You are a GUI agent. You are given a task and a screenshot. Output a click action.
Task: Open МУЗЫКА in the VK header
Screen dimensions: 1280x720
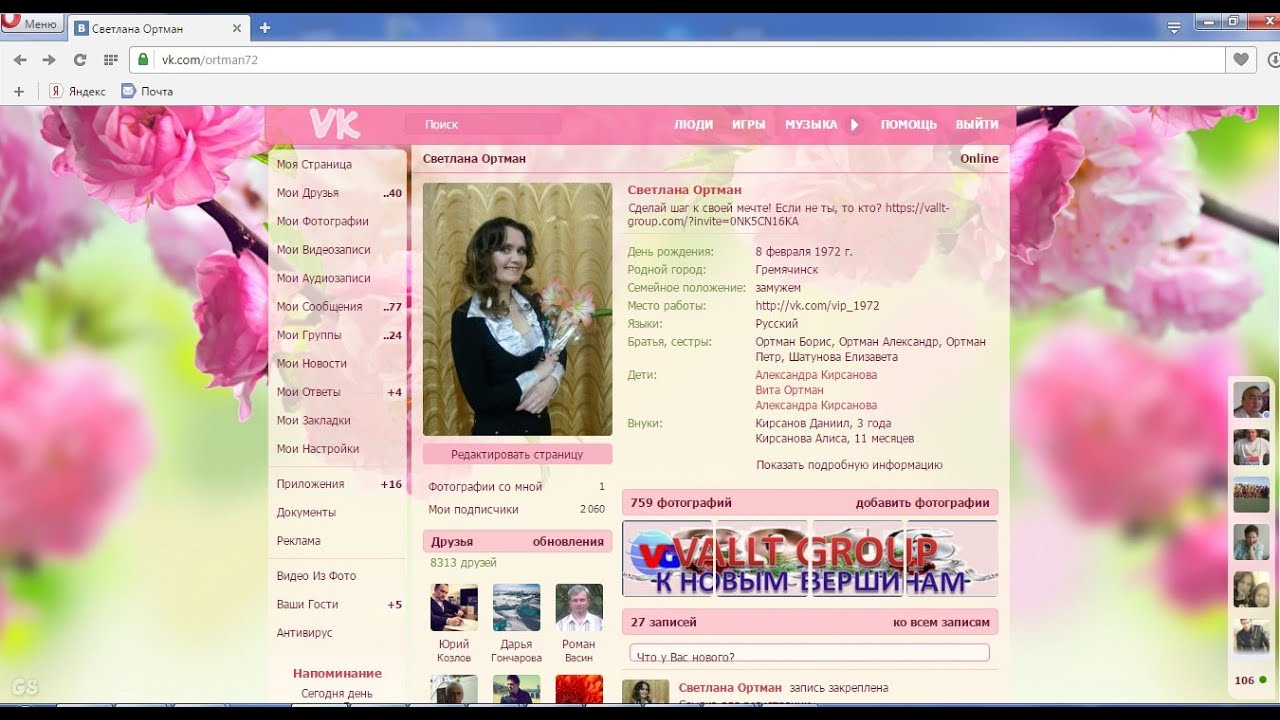click(811, 125)
